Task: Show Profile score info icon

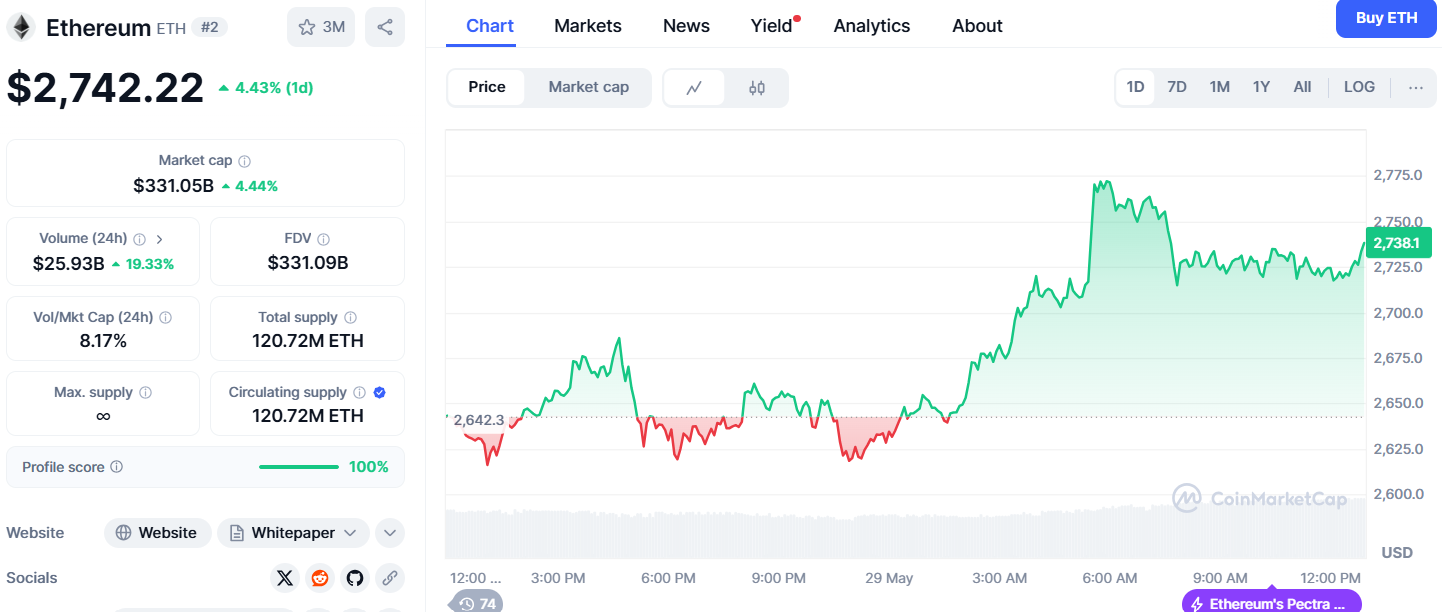Action: tap(117, 467)
